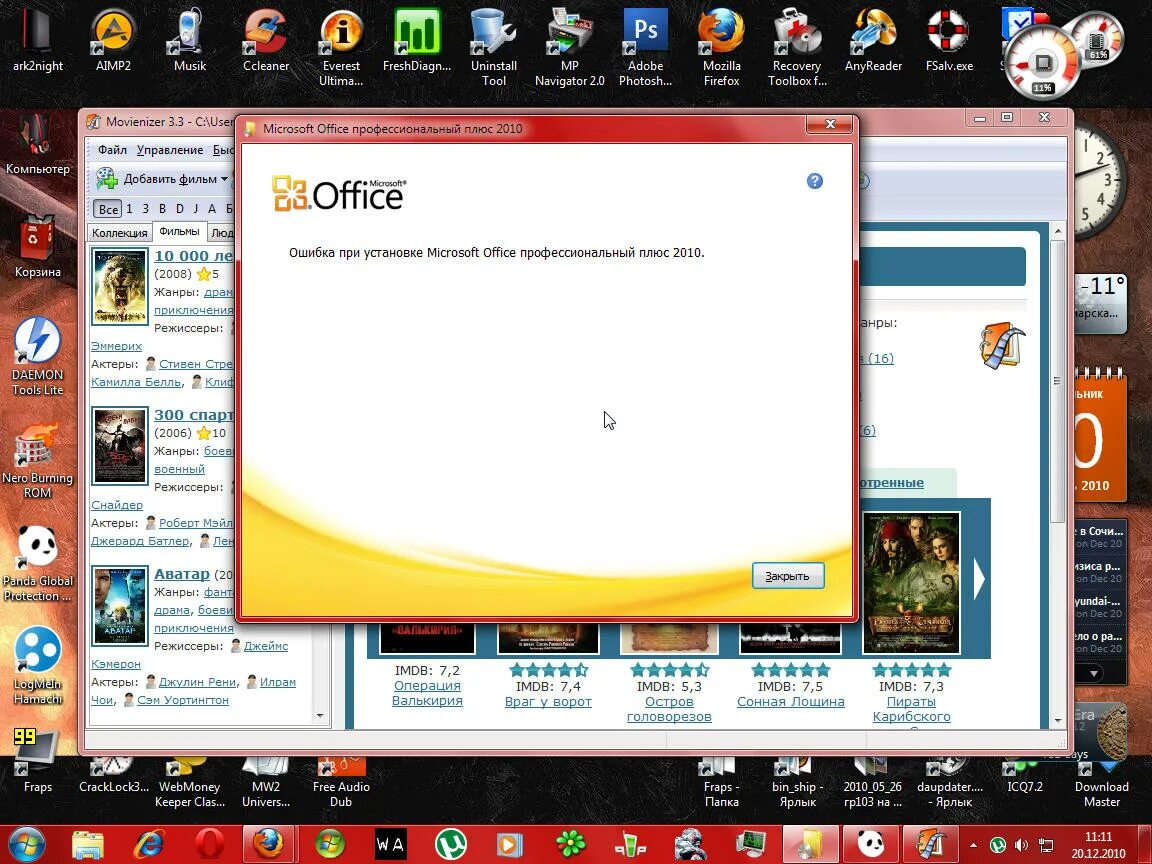This screenshot has width=1152, height=864.
Task: Open actor link Сэм Уортингтон
Action: coord(183,700)
